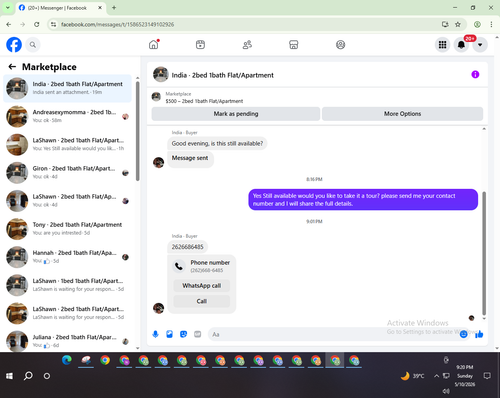Choose a sticker icon
Viewport: 500px width, 398px height.
tap(183, 334)
